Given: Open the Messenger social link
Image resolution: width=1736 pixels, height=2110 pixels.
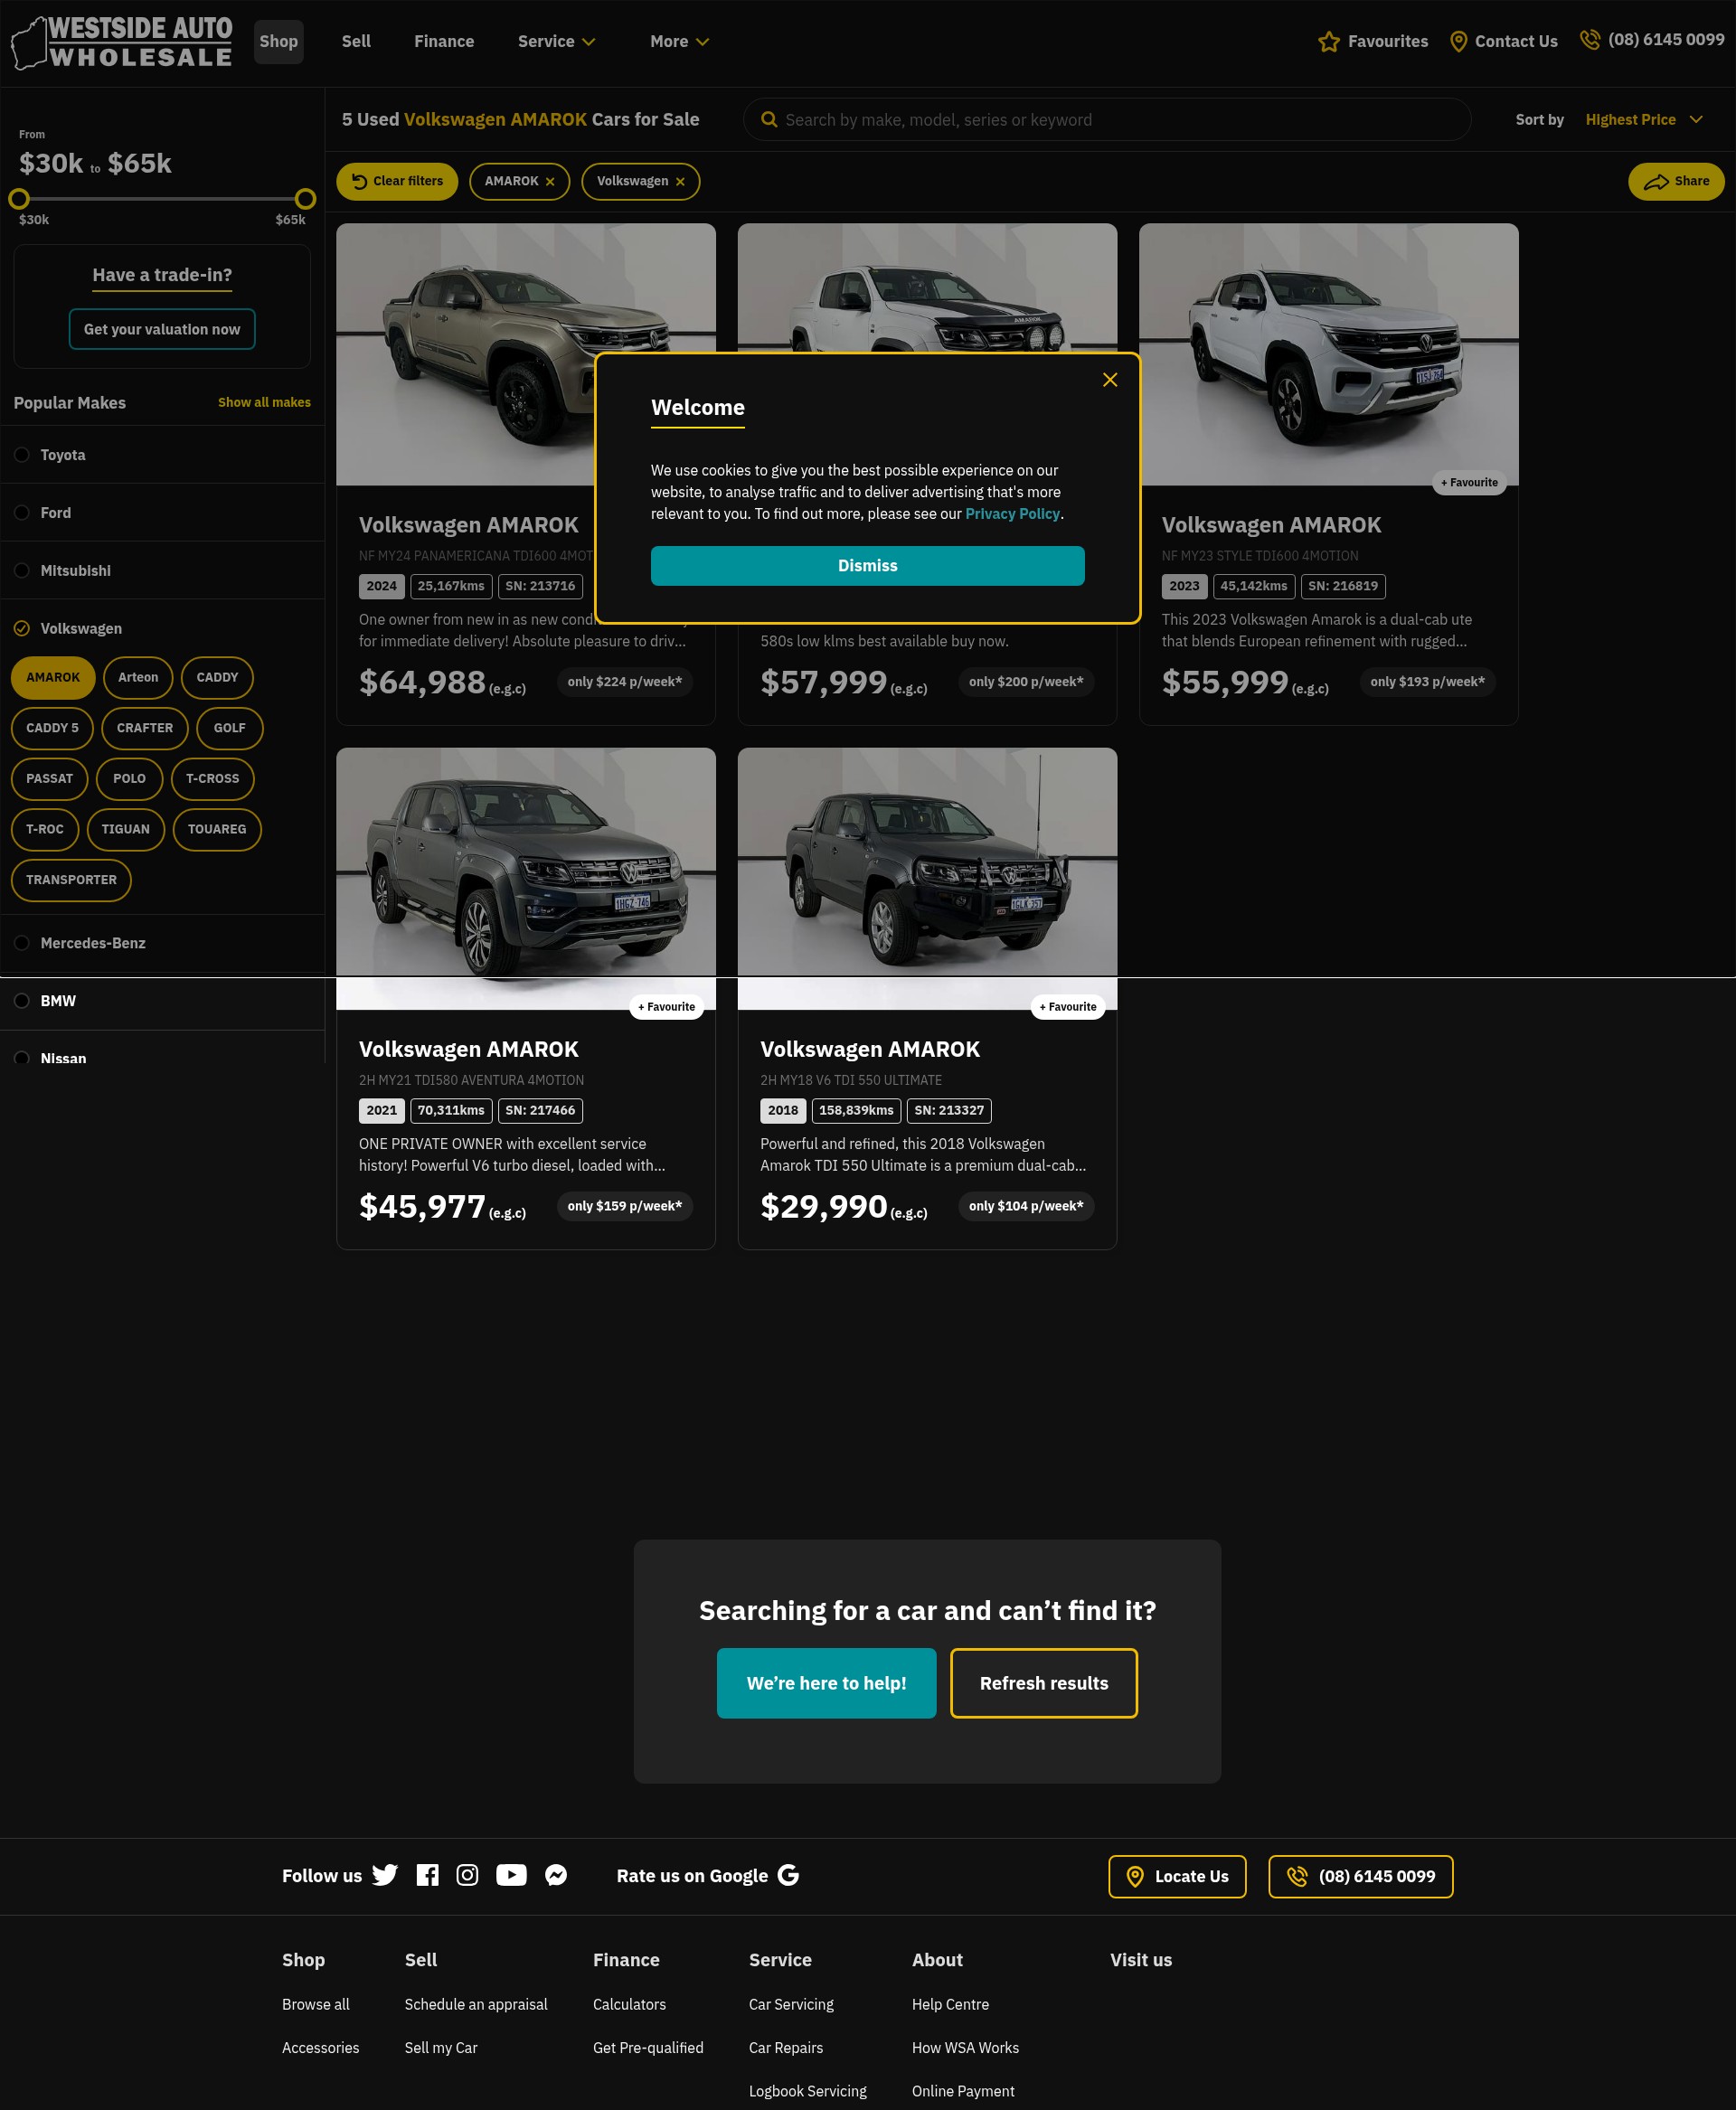Looking at the screenshot, I should coord(556,1876).
